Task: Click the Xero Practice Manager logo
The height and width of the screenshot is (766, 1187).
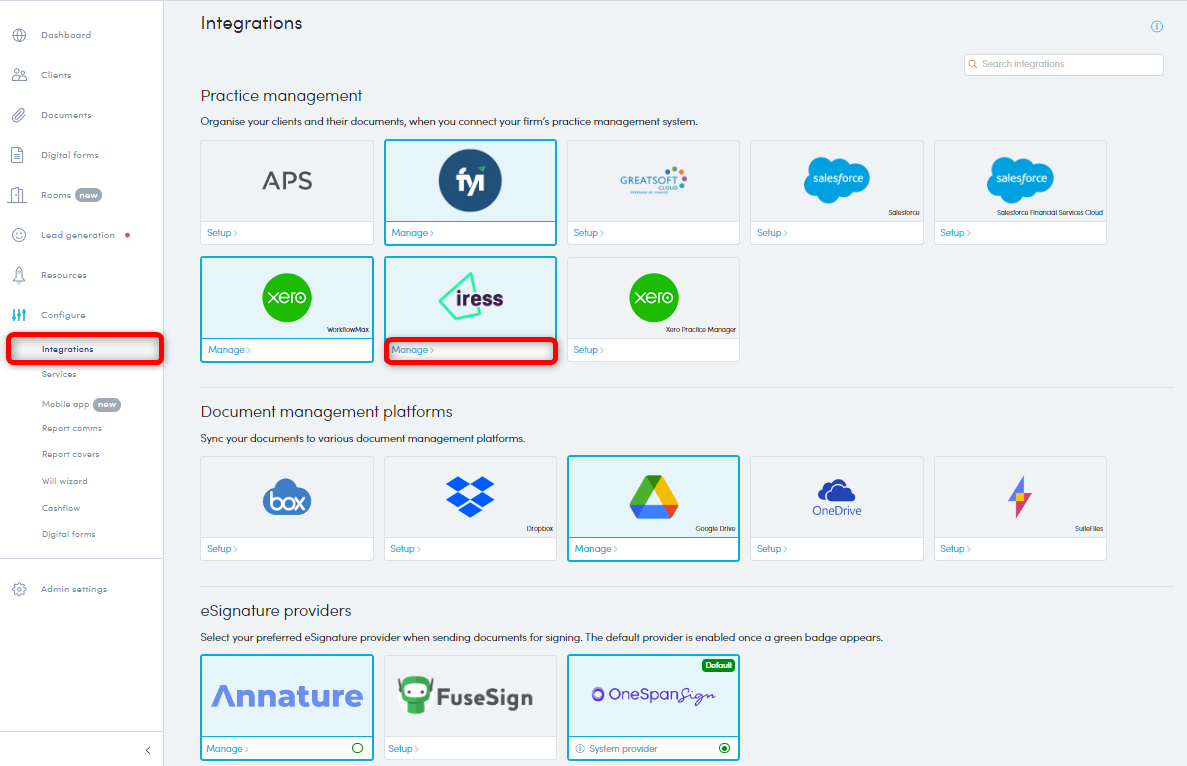Action: click(653, 297)
